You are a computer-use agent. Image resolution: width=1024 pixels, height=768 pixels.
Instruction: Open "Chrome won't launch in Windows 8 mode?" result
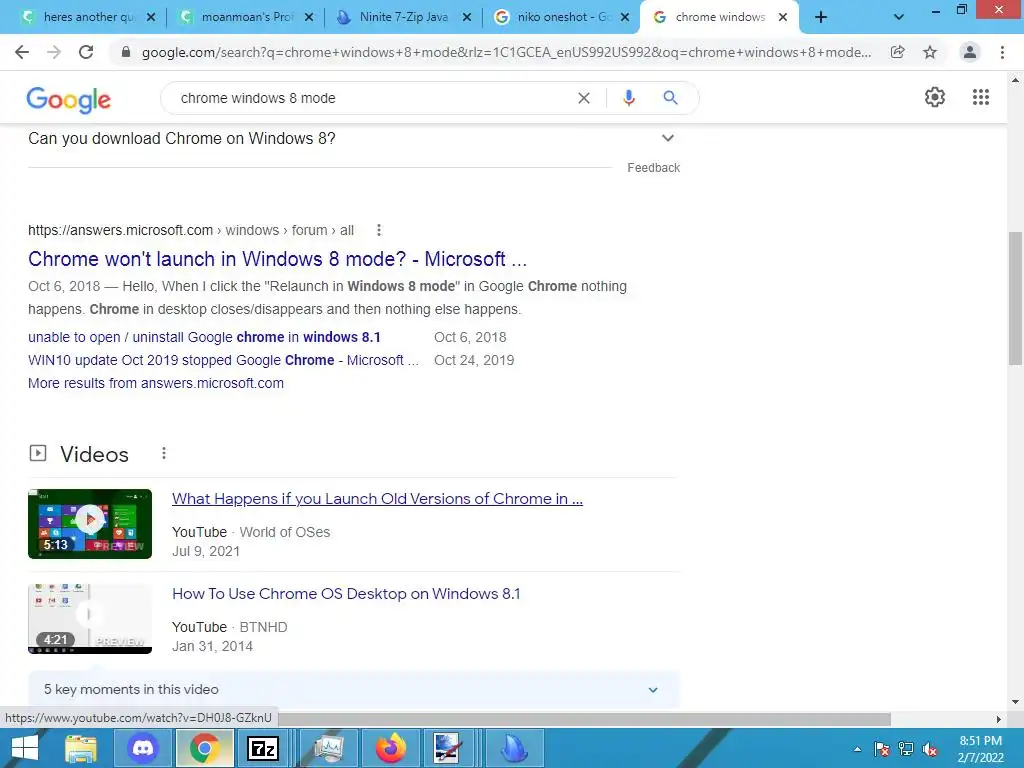coord(277,259)
